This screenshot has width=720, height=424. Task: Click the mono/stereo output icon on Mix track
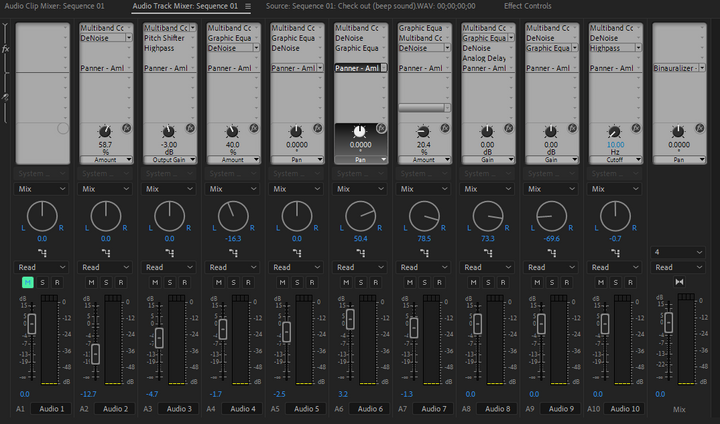click(679, 282)
